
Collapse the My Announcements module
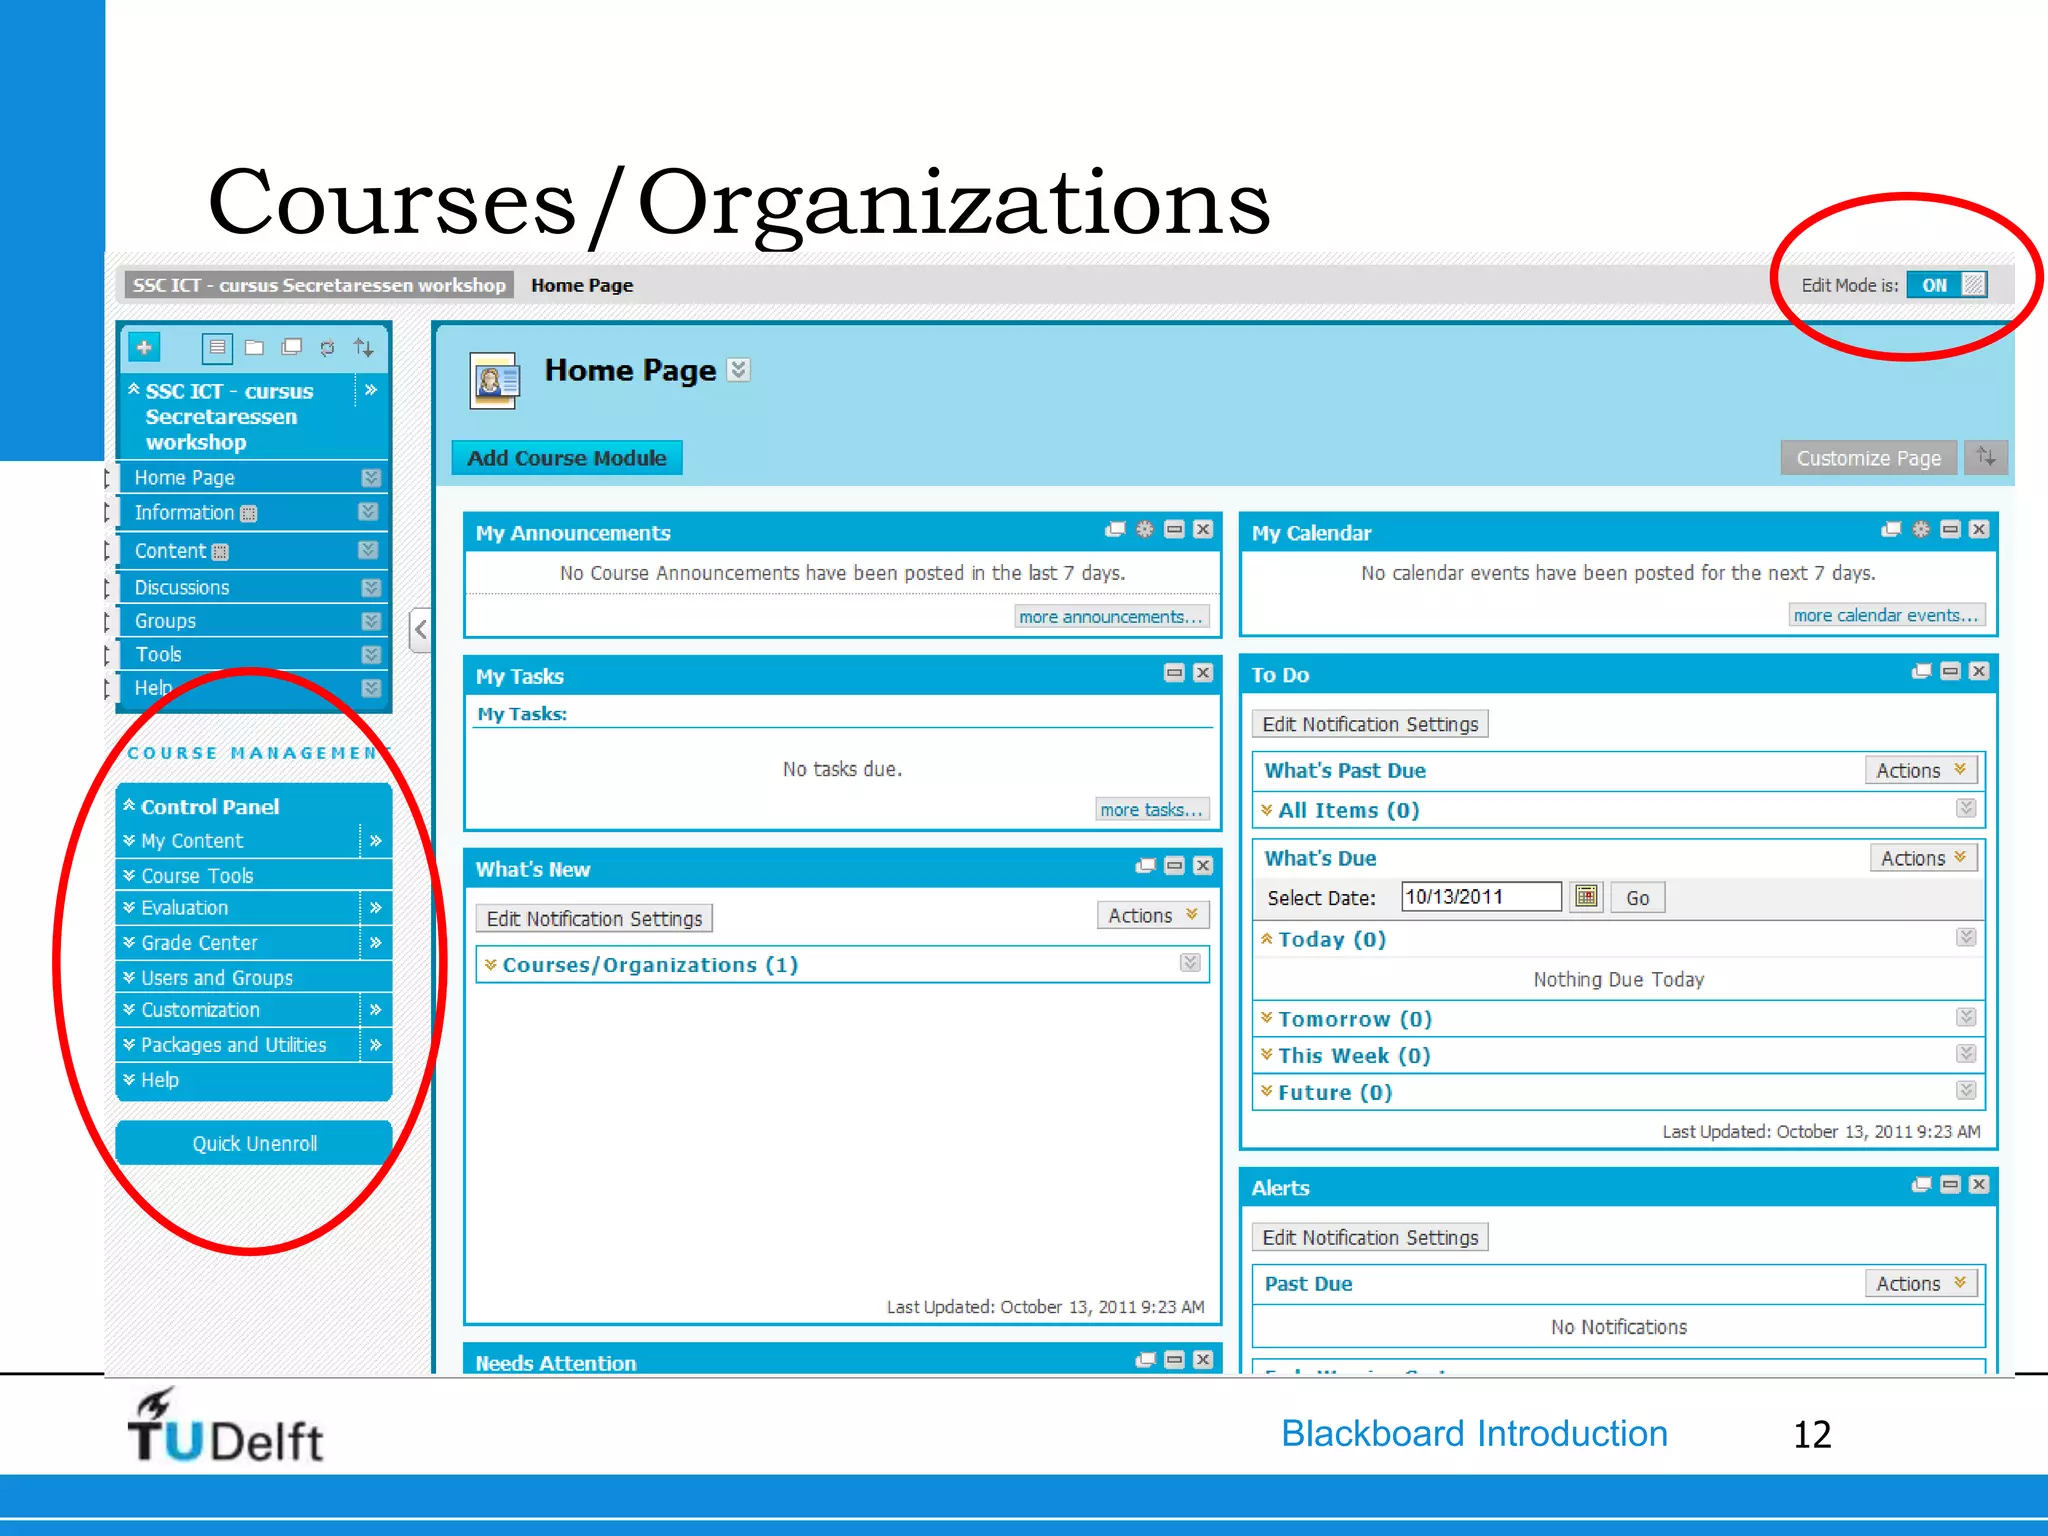[x=1174, y=529]
